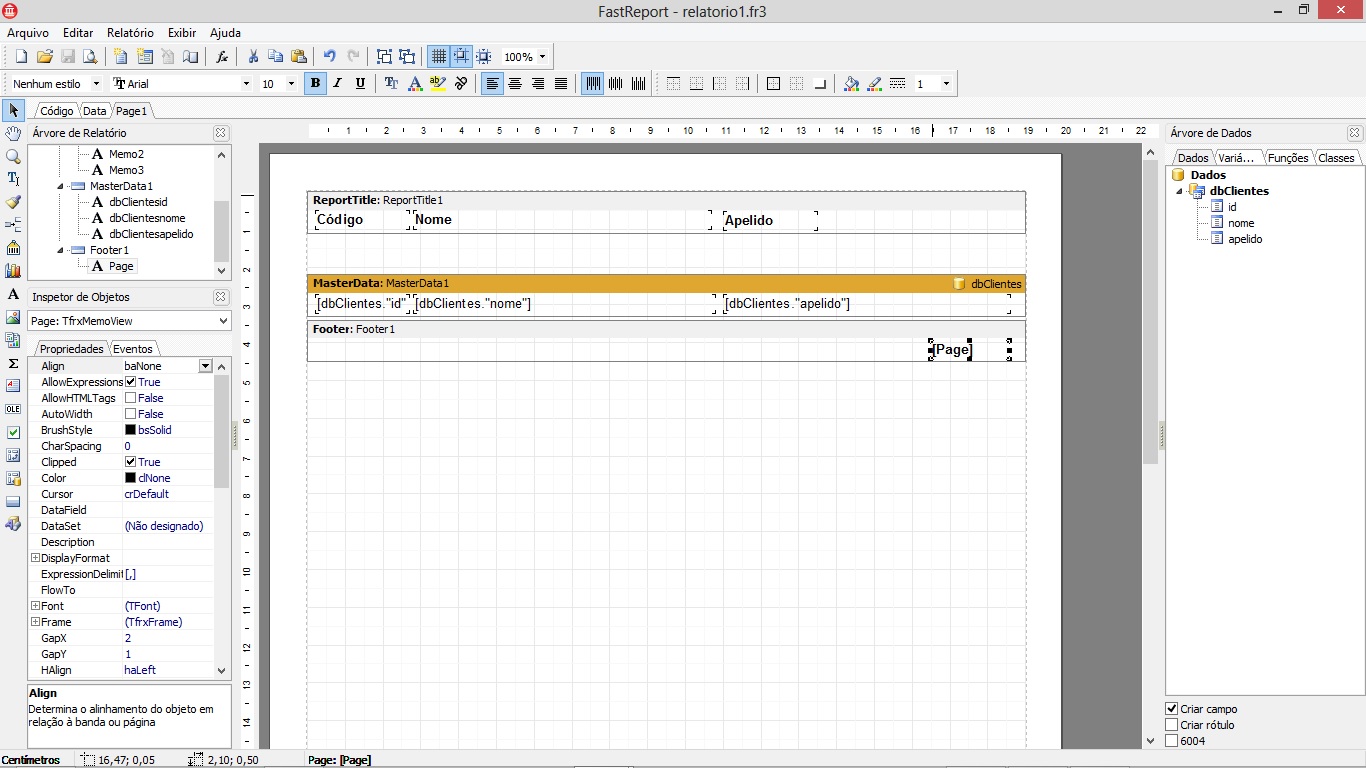Collapse the dbClientes node in Árvore de Dados
This screenshot has width=1366, height=768.
tap(1178, 190)
